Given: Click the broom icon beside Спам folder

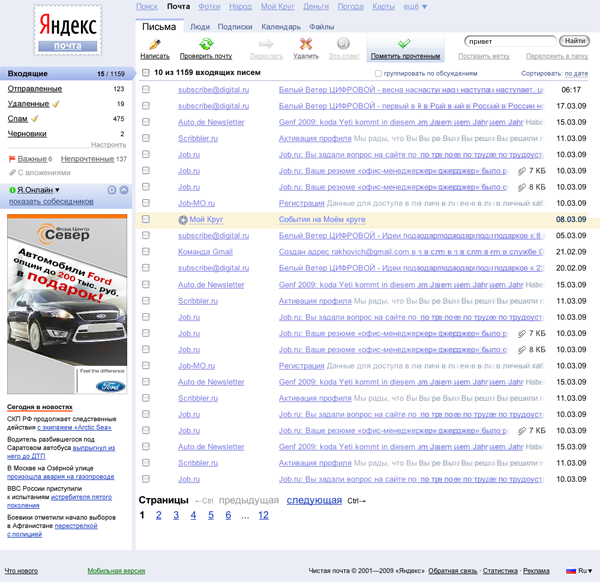Looking at the screenshot, I should pyautogui.click(x=33, y=119).
